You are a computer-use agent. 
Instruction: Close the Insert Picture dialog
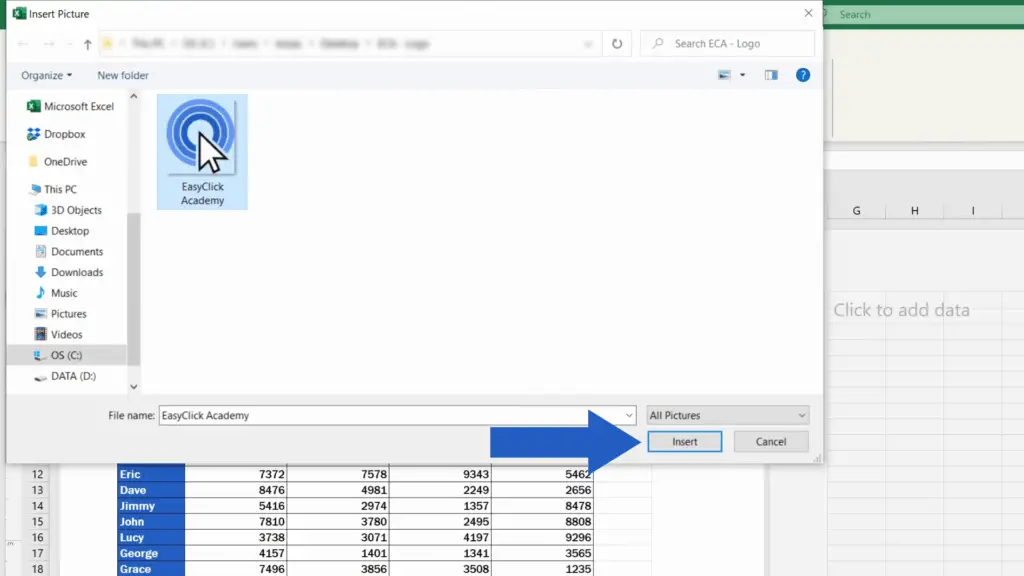(808, 13)
